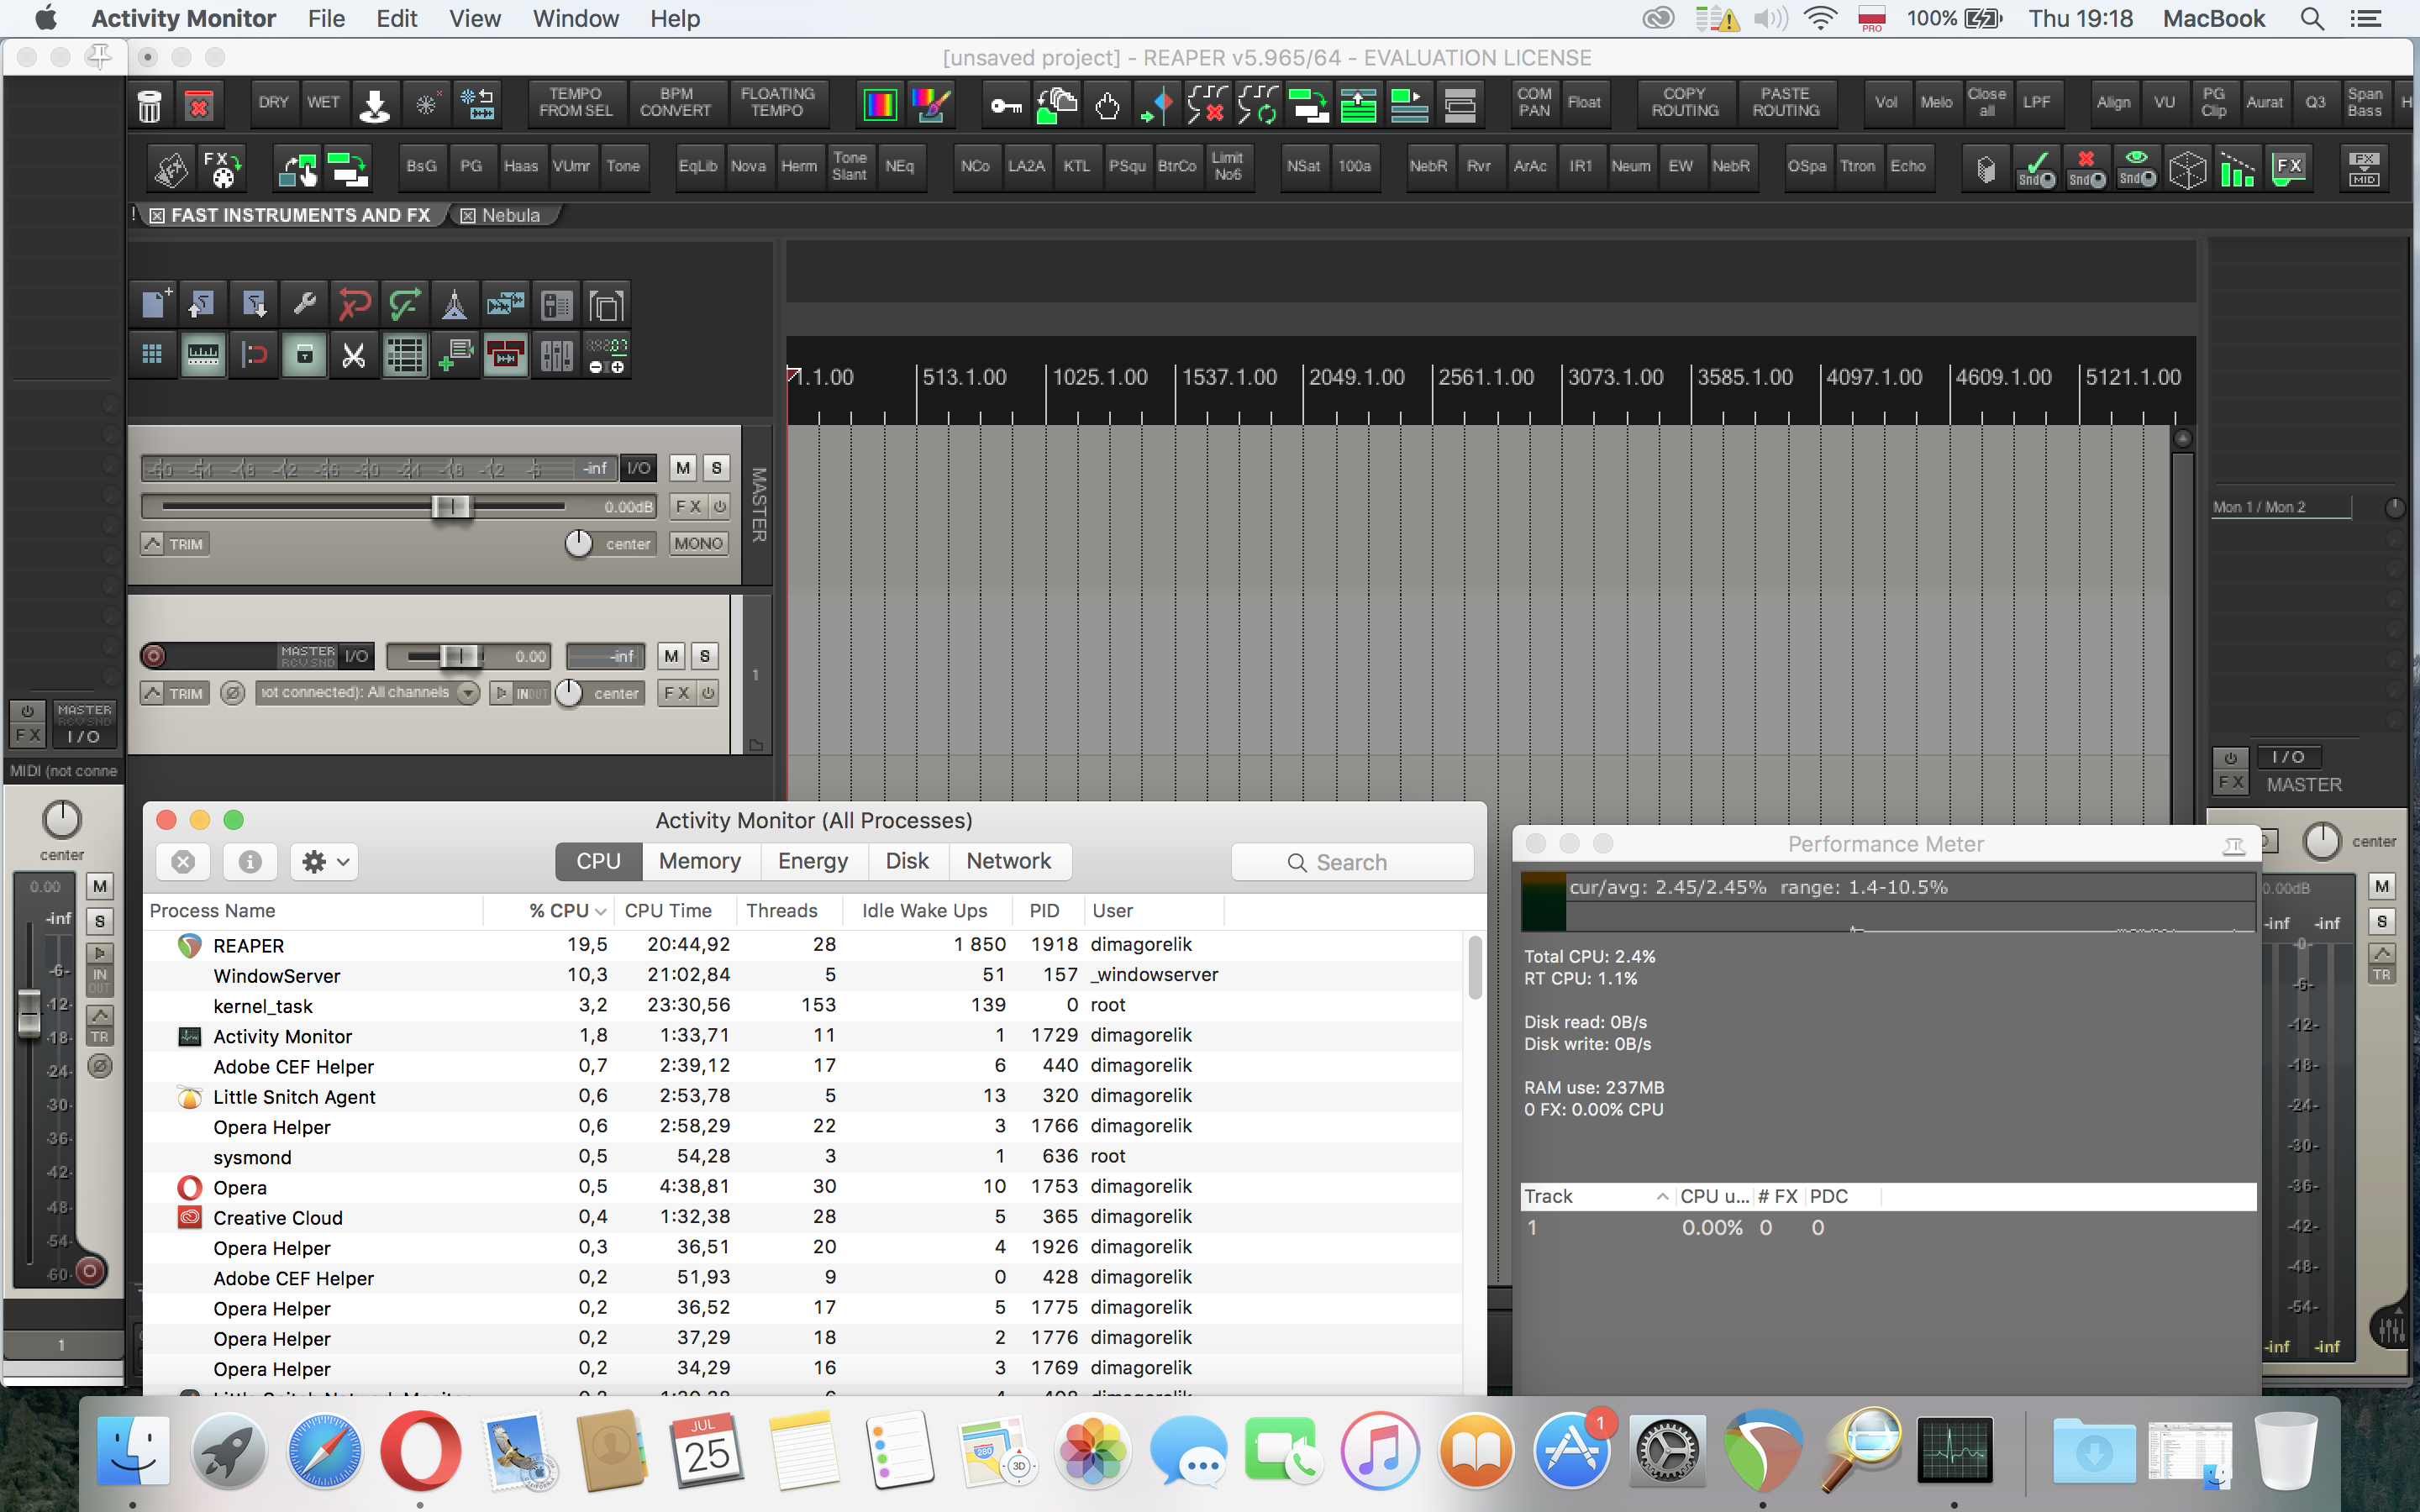2420x1512 pixels.
Task: Click the master volume fader handle
Action: click(x=450, y=506)
